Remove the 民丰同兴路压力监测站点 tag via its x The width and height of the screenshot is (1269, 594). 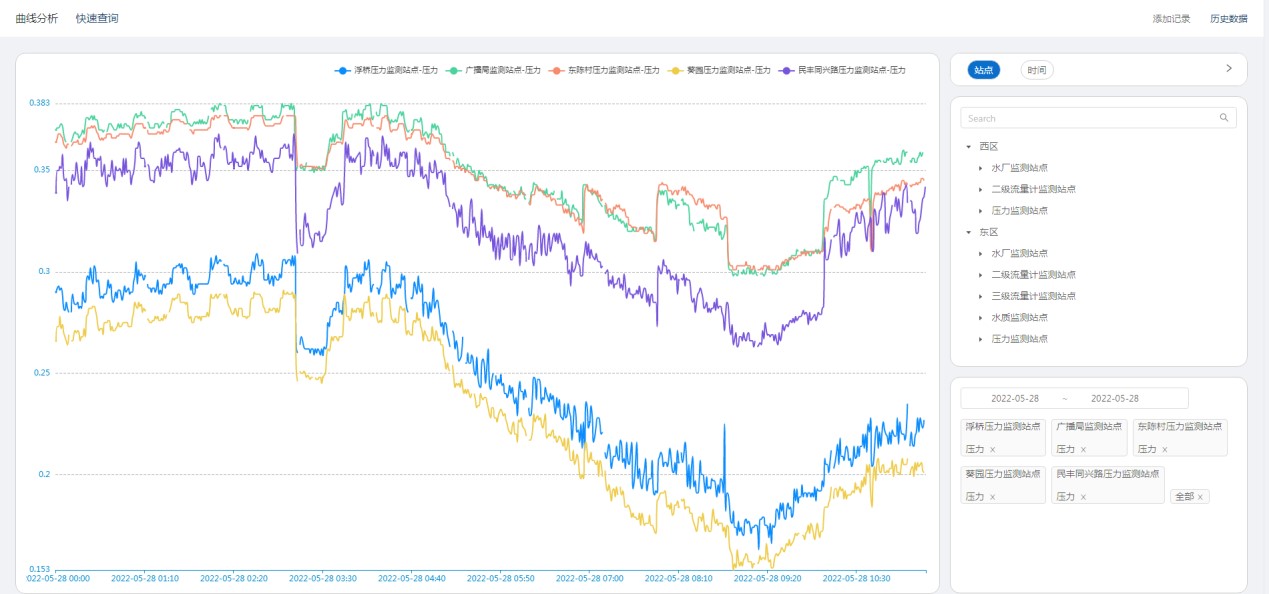[1083, 497]
